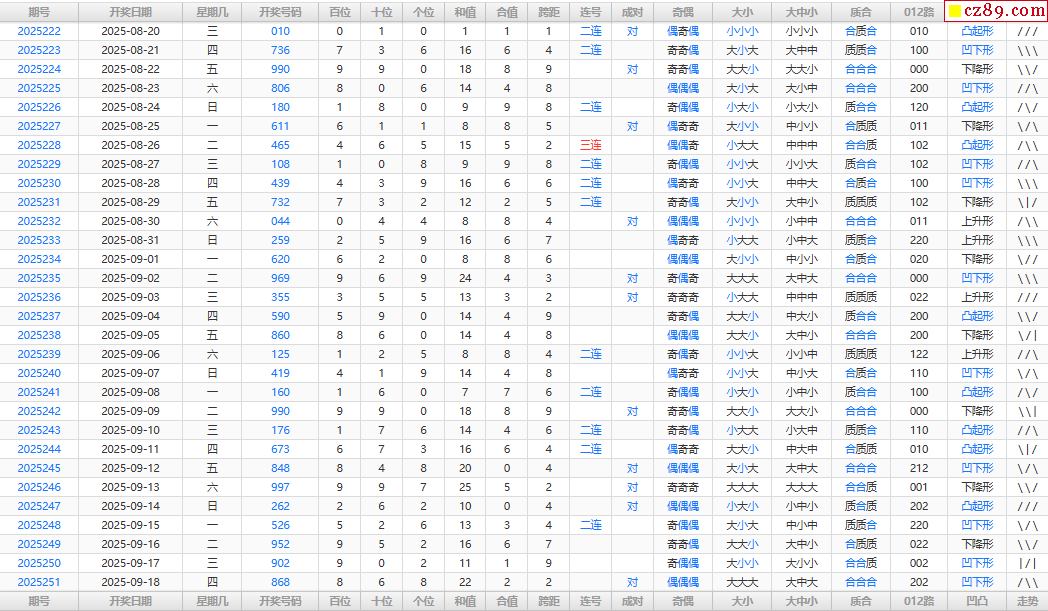Click the 和值 header in the top row

pos(465,12)
